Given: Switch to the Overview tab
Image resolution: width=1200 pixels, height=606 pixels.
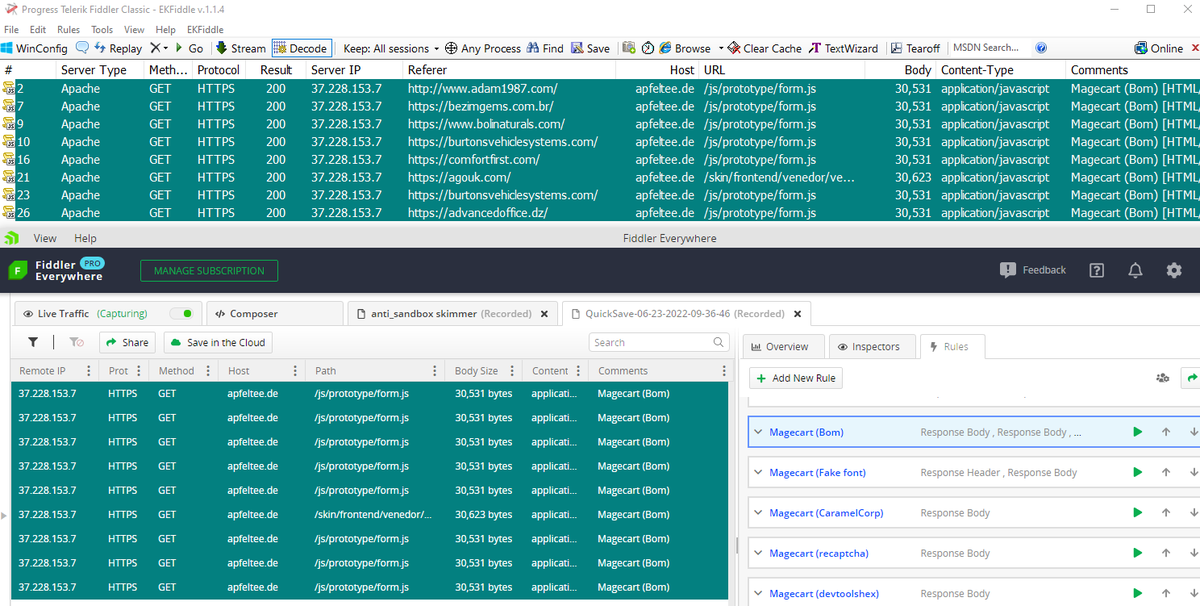Looking at the screenshot, I should click(x=786, y=346).
